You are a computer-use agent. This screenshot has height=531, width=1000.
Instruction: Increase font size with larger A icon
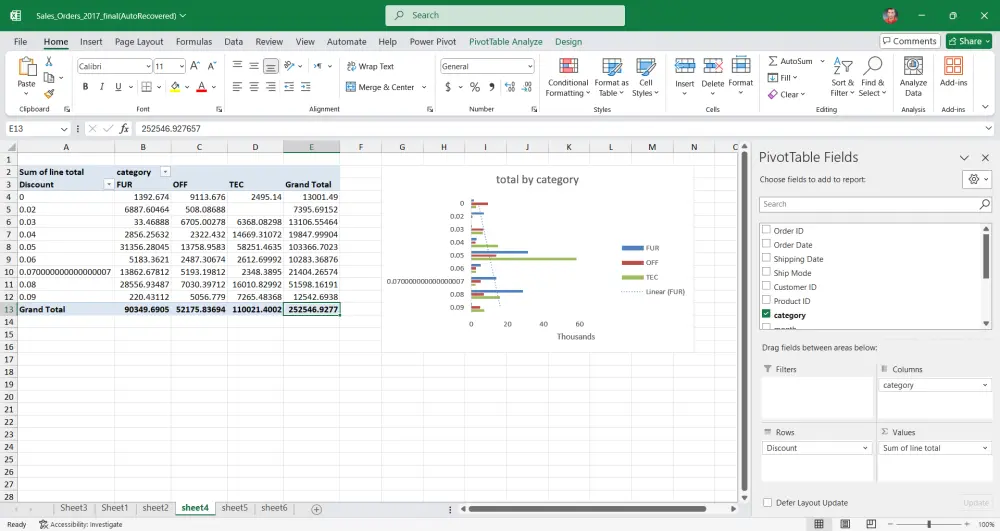point(195,66)
